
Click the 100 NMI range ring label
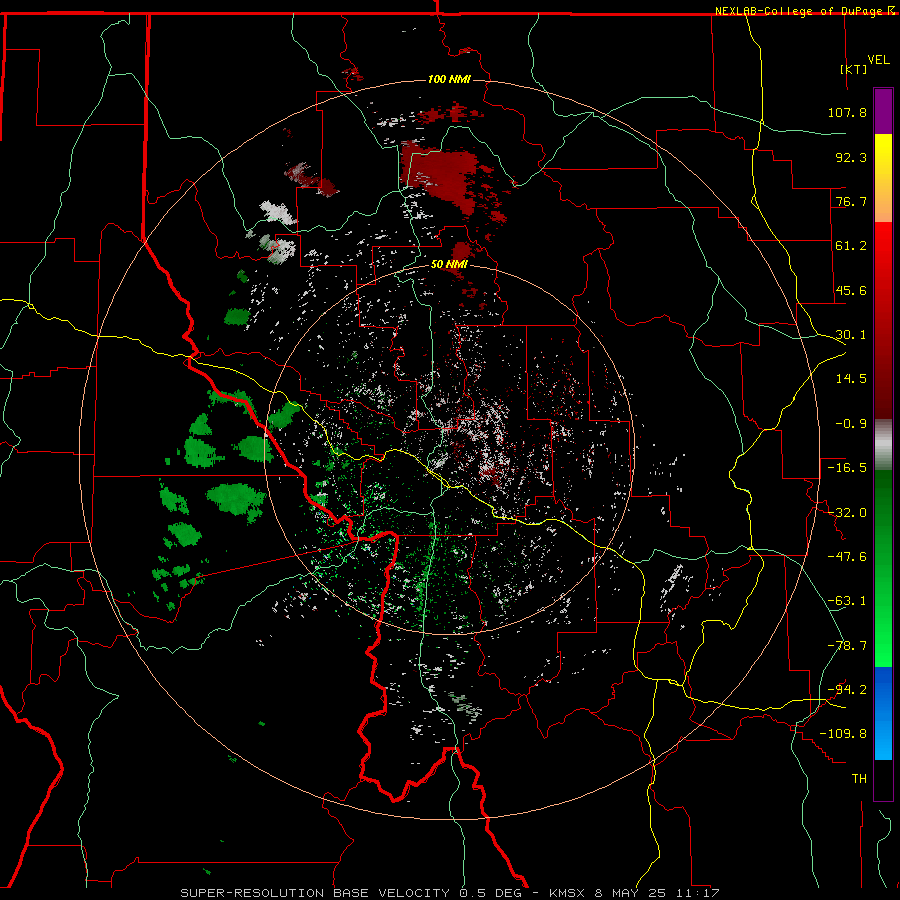(x=449, y=79)
